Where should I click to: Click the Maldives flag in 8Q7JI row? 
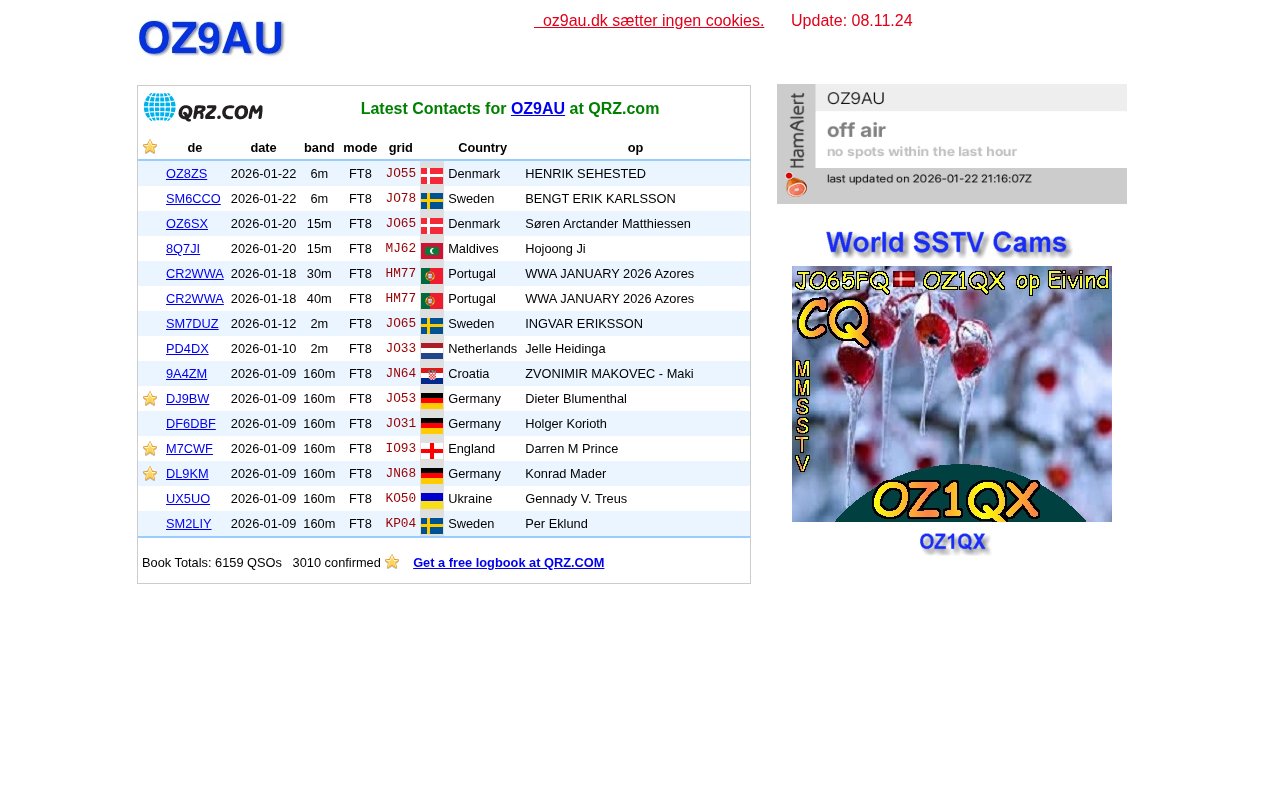point(432,250)
